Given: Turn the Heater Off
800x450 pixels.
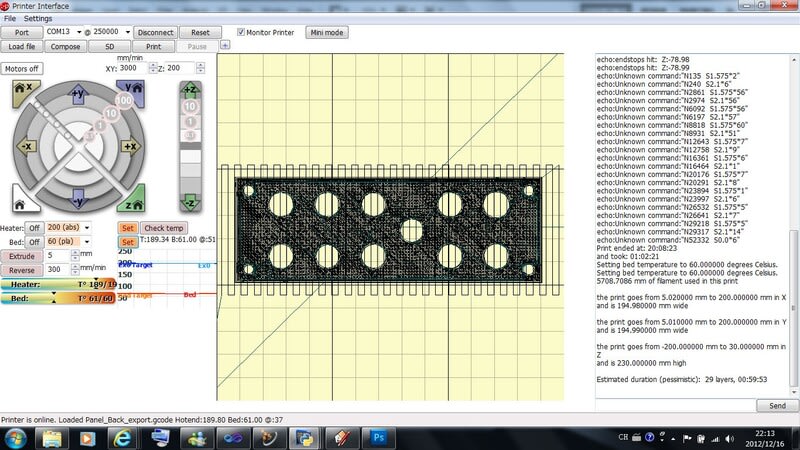Looking at the screenshot, I should [x=34, y=228].
